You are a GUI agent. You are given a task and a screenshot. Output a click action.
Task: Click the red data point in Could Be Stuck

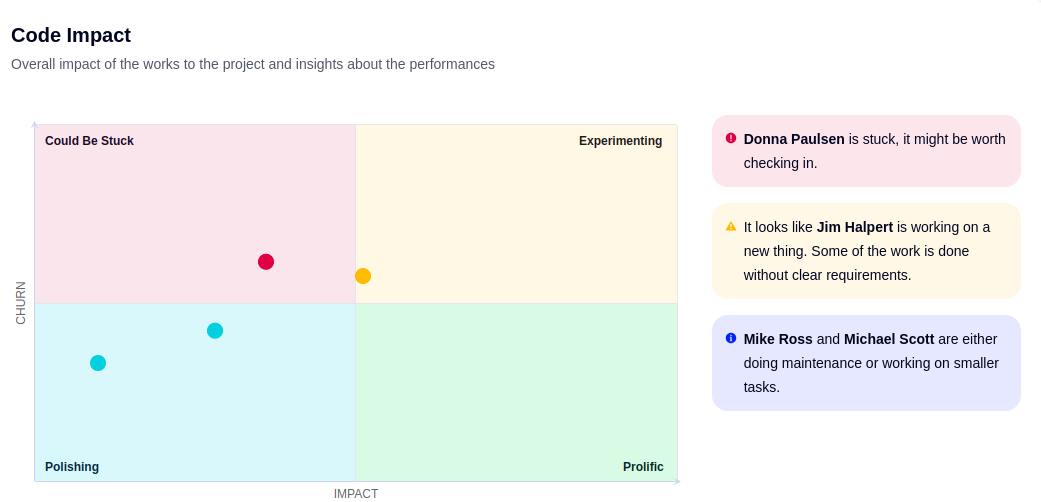coord(266,262)
